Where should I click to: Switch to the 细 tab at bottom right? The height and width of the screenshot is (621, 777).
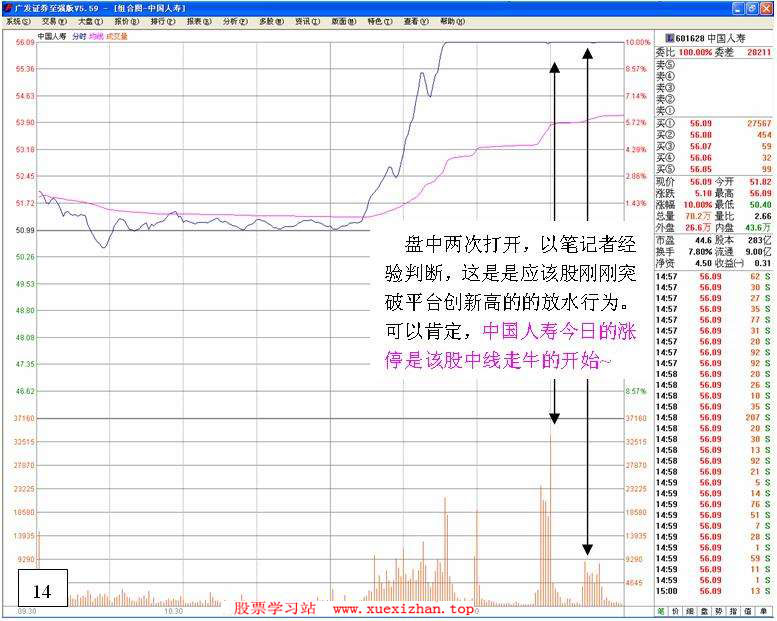click(689, 611)
